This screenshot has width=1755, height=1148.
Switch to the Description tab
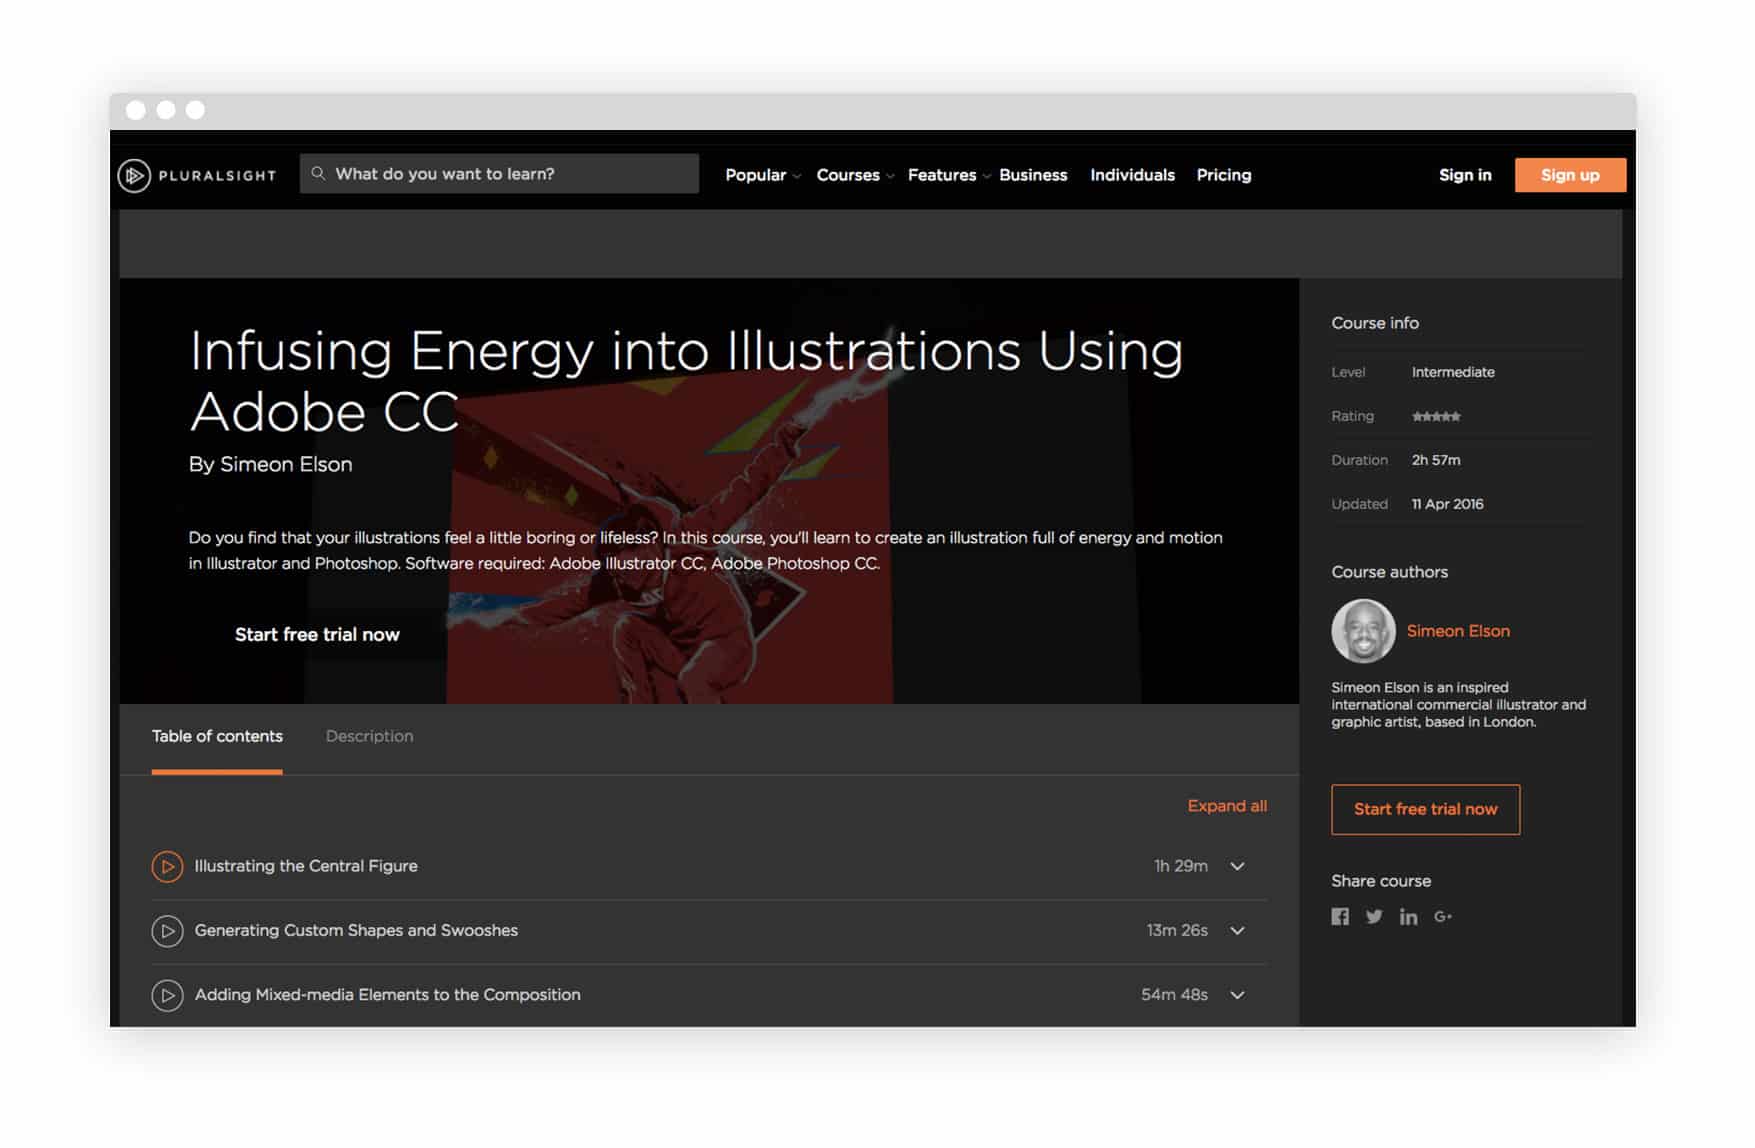coord(369,737)
